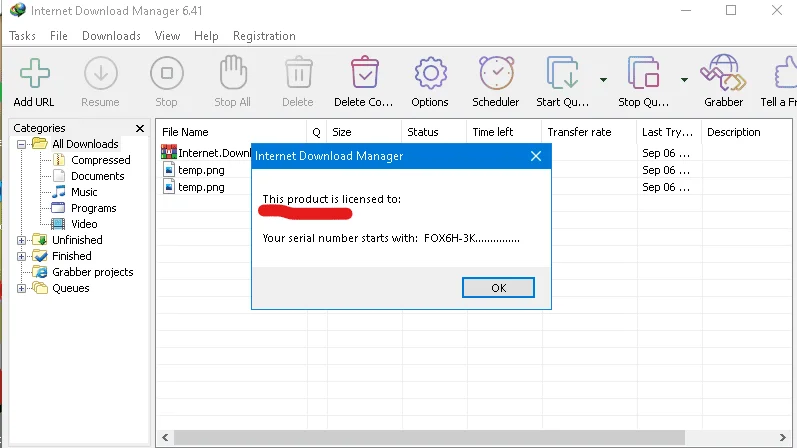Image resolution: width=797 pixels, height=448 pixels.
Task: Select the All Downloads category
Action: (85, 144)
